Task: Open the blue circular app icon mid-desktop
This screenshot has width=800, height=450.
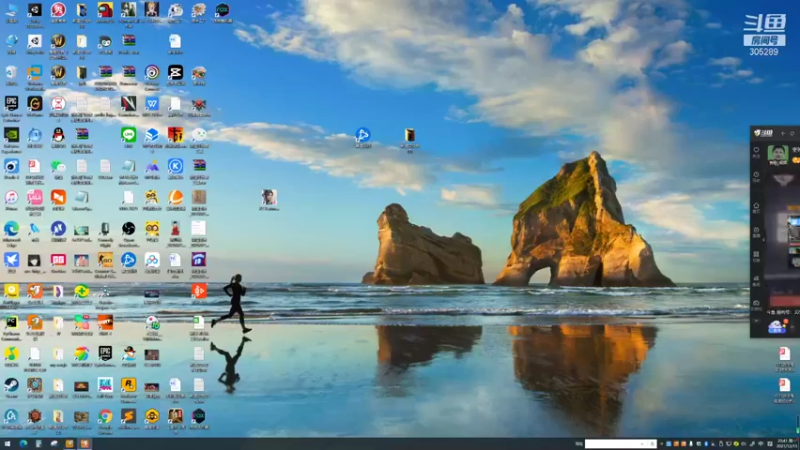Action: pos(363,135)
